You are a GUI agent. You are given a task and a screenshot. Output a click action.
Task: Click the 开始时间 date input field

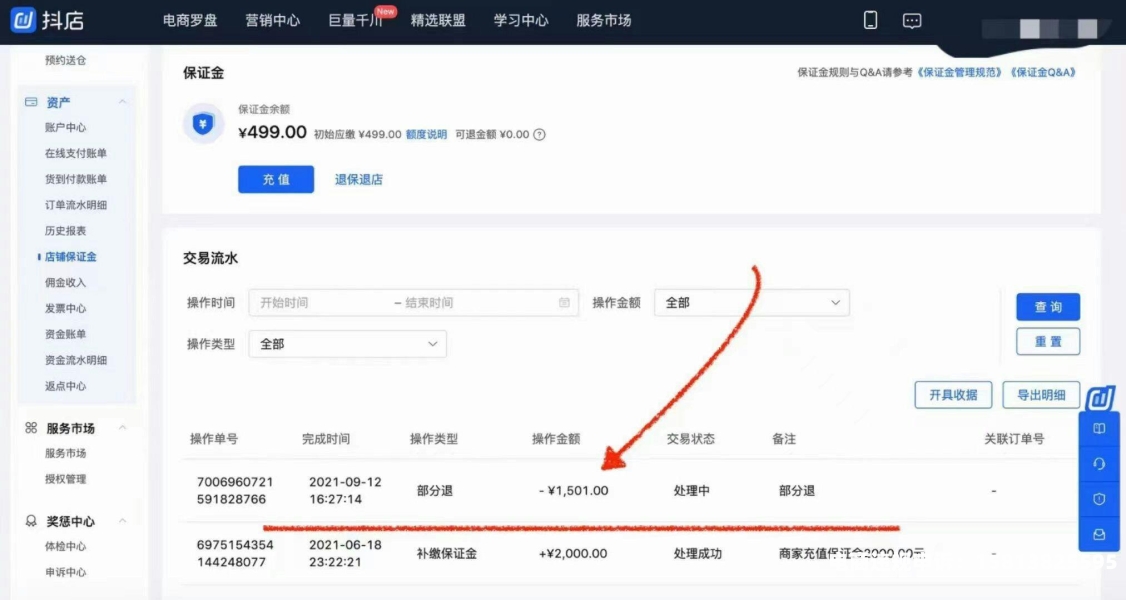pyautogui.click(x=320, y=303)
